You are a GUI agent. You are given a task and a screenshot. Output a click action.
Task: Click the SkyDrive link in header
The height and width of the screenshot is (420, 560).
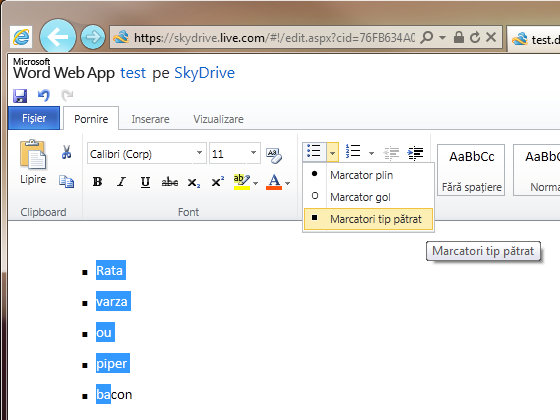tap(204, 73)
